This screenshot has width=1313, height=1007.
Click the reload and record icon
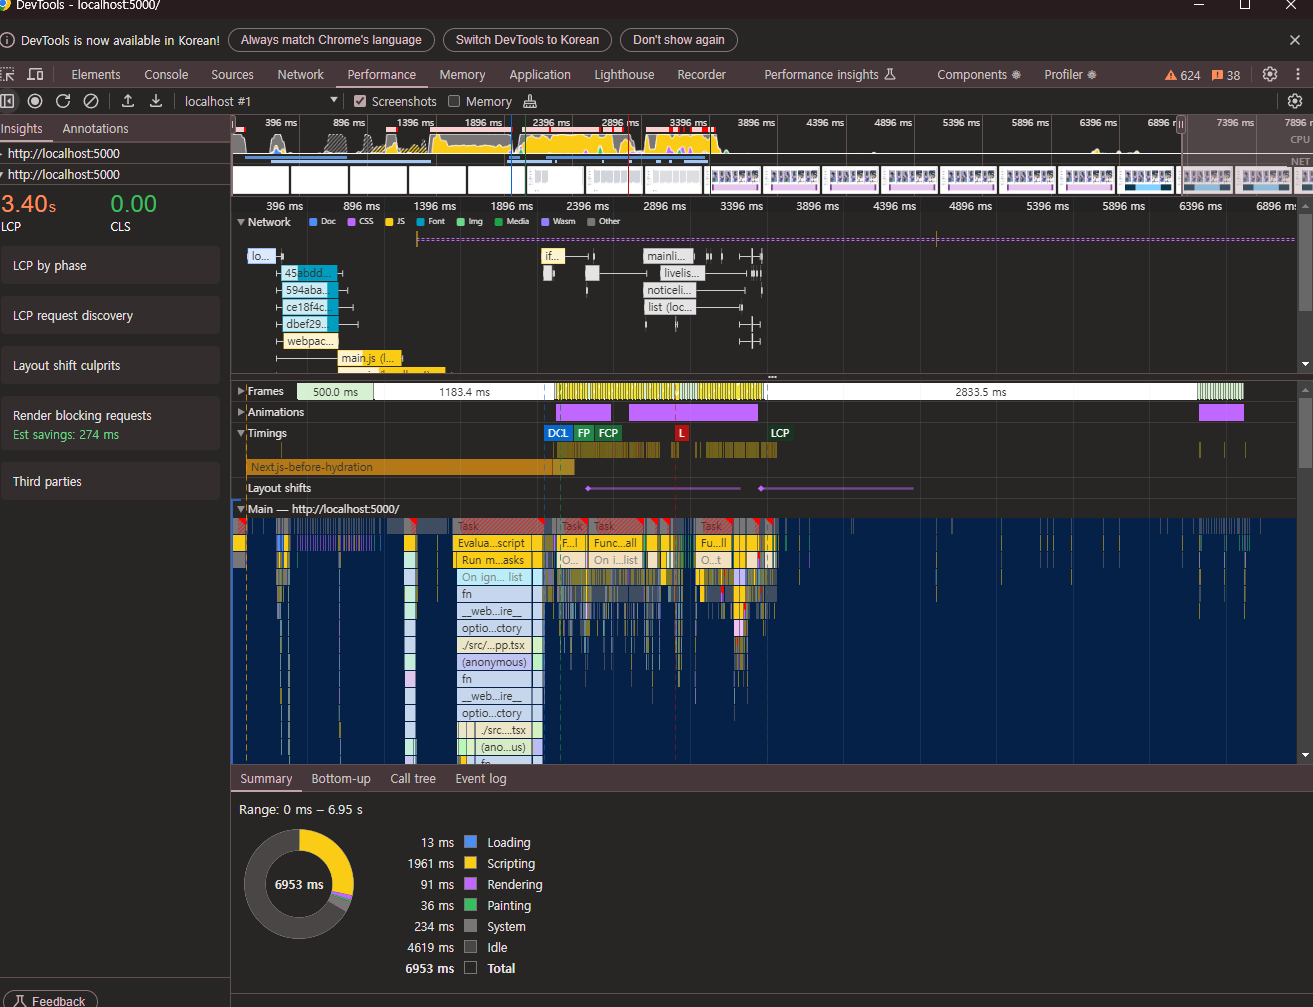(x=63, y=101)
